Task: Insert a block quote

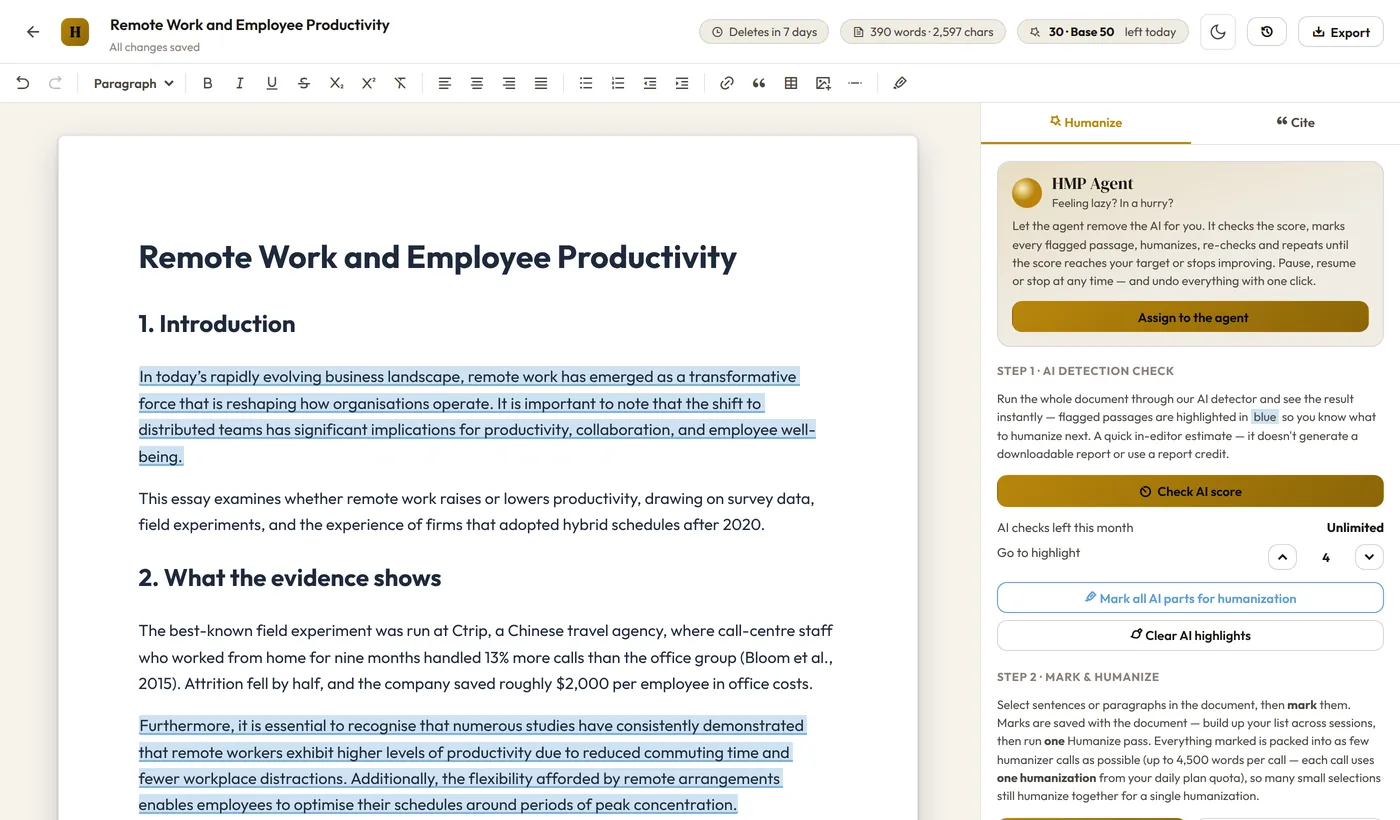Action: tap(759, 84)
